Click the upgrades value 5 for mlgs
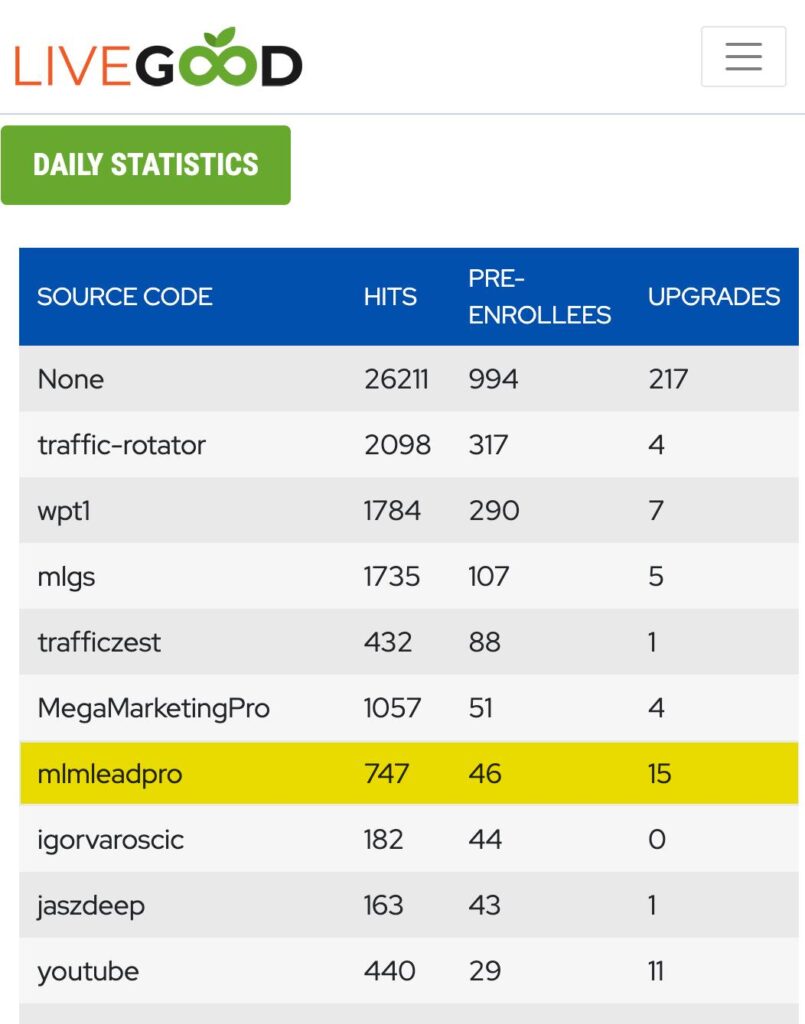Screen dimensions: 805x1024 (656, 577)
